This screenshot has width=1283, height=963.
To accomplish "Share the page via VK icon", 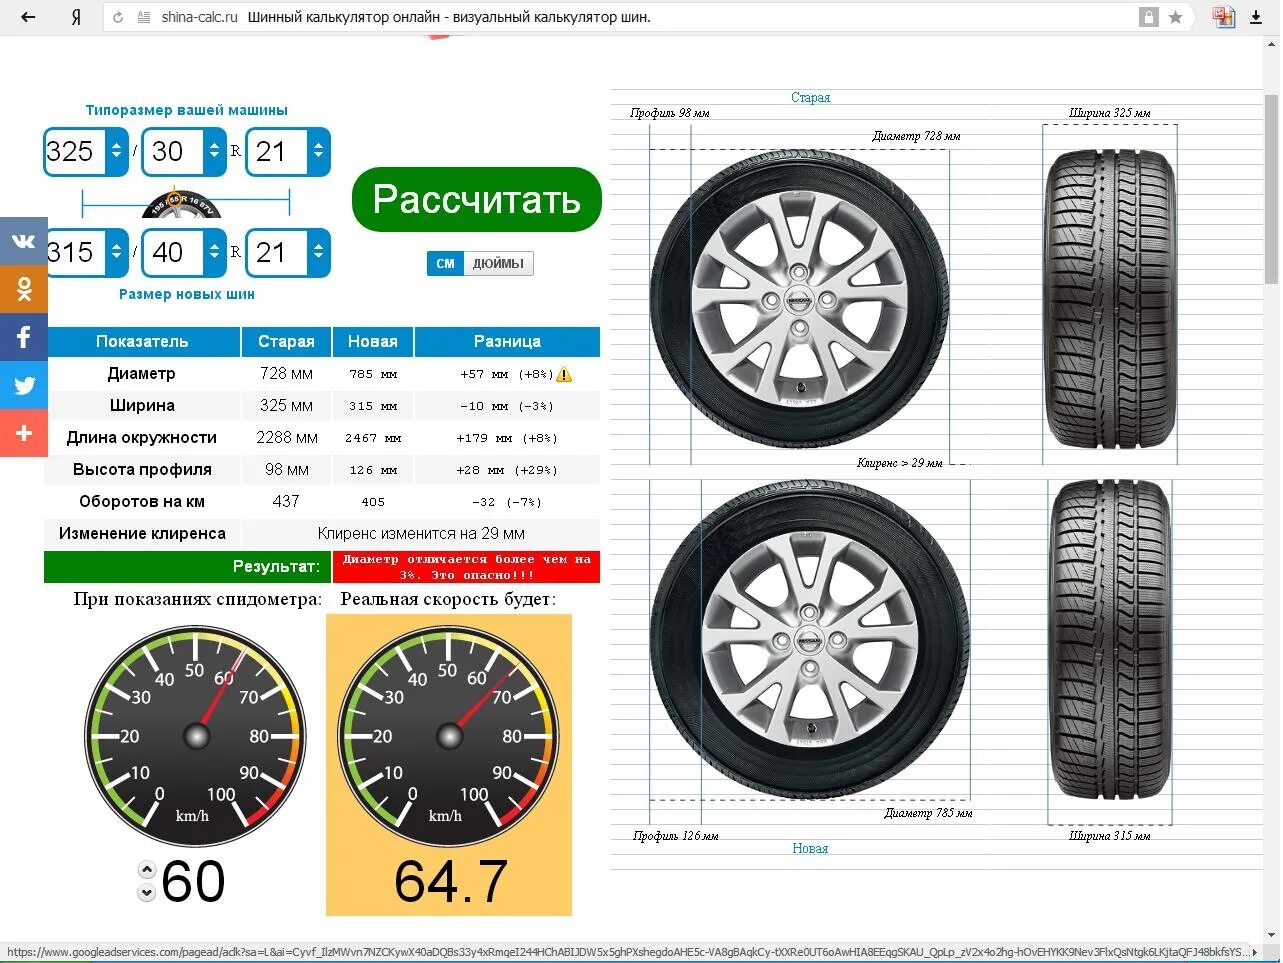I will (24, 241).
